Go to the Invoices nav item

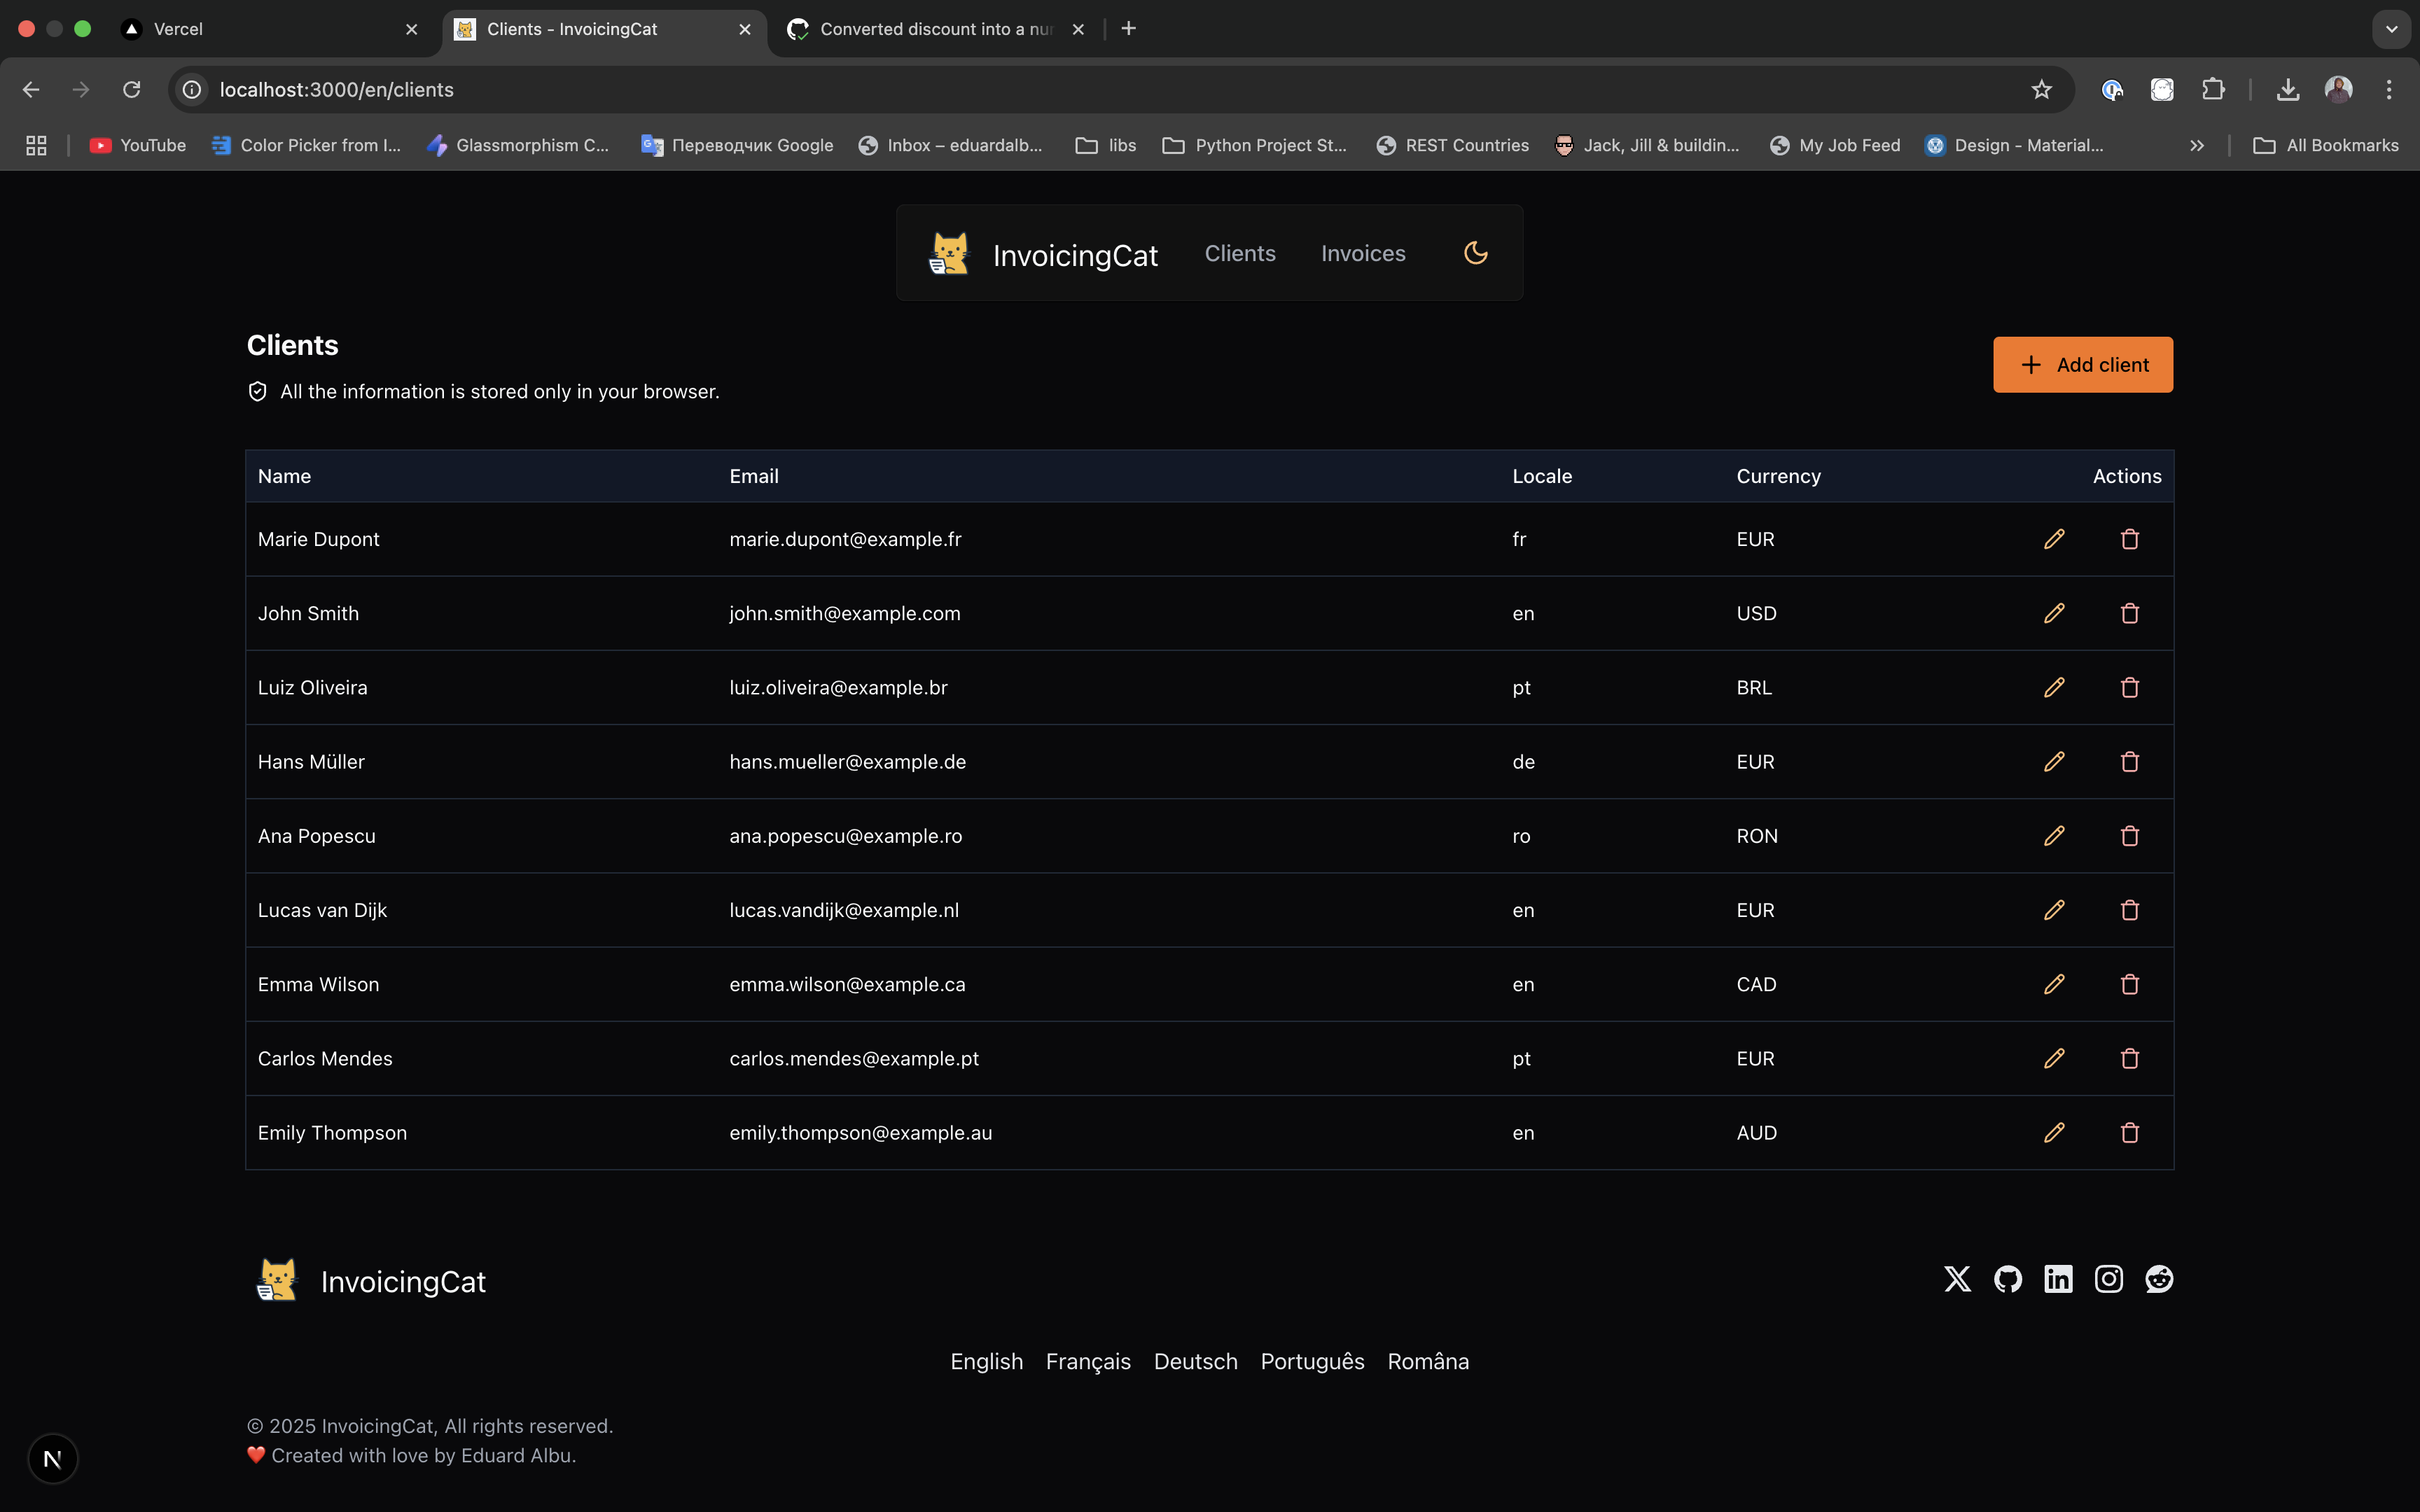tap(1363, 253)
